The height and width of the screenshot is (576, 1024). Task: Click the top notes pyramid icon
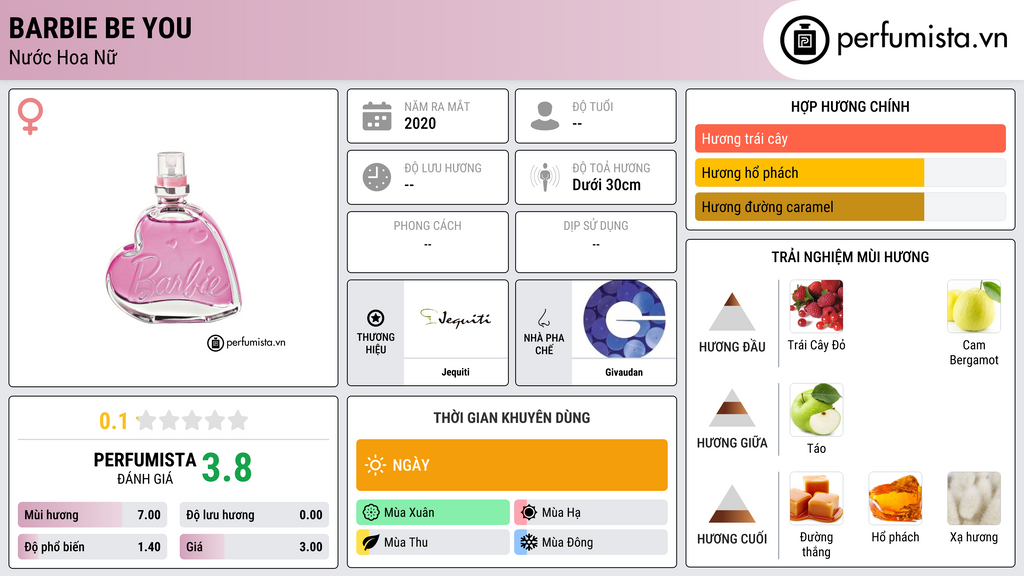(732, 312)
